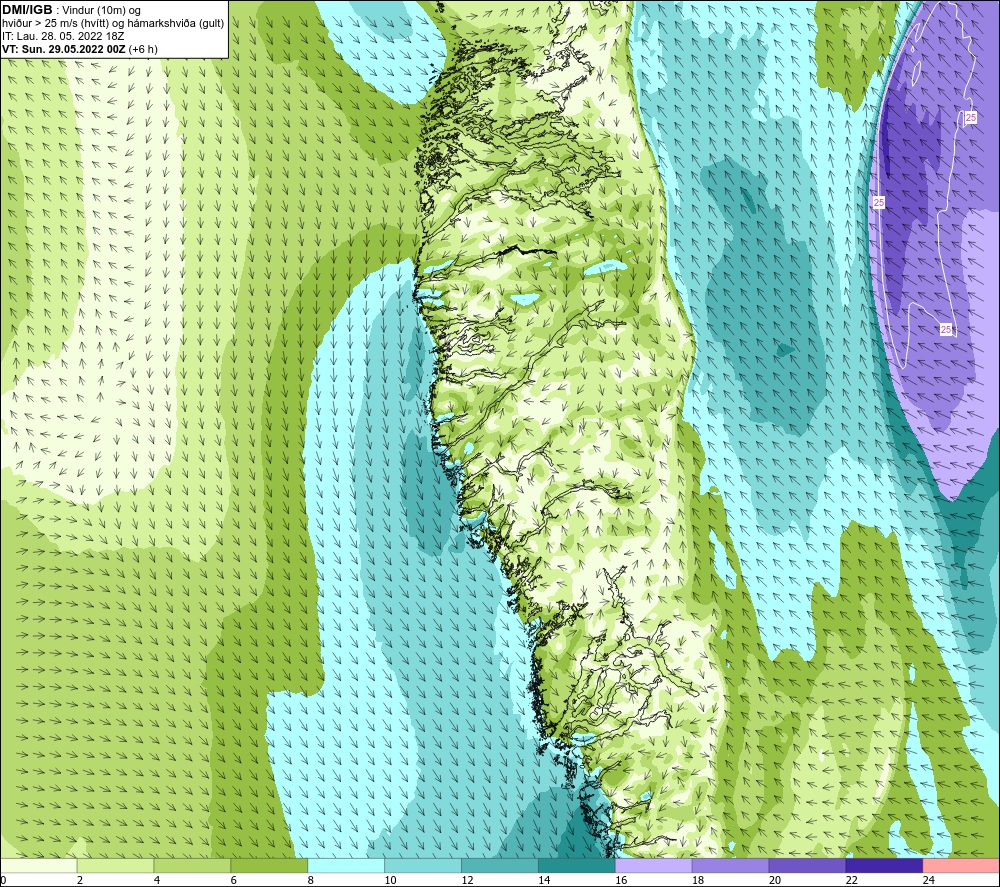Click the scale label "0"
The height and width of the screenshot is (887, 1000).
(3, 880)
